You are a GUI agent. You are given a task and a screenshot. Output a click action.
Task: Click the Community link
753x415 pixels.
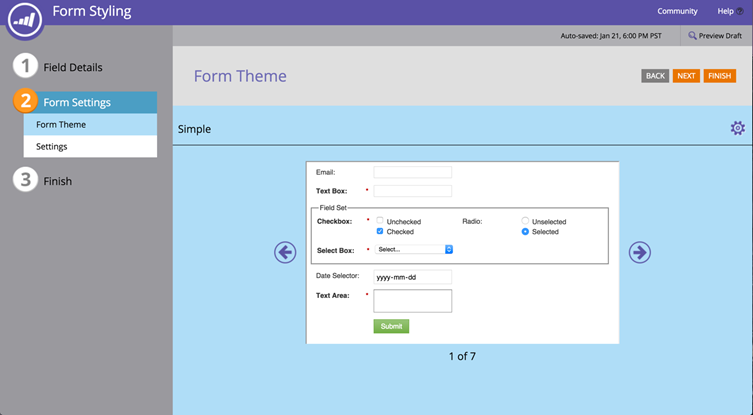pyautogui.click(x=677, y=11)
